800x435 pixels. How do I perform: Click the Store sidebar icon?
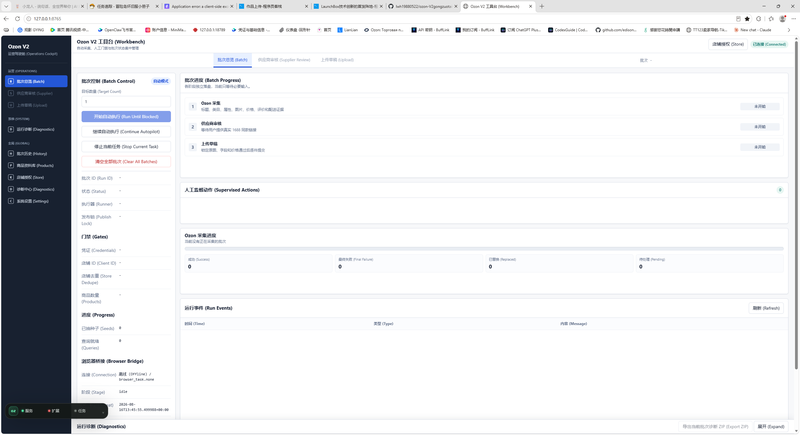pos(11,177)
